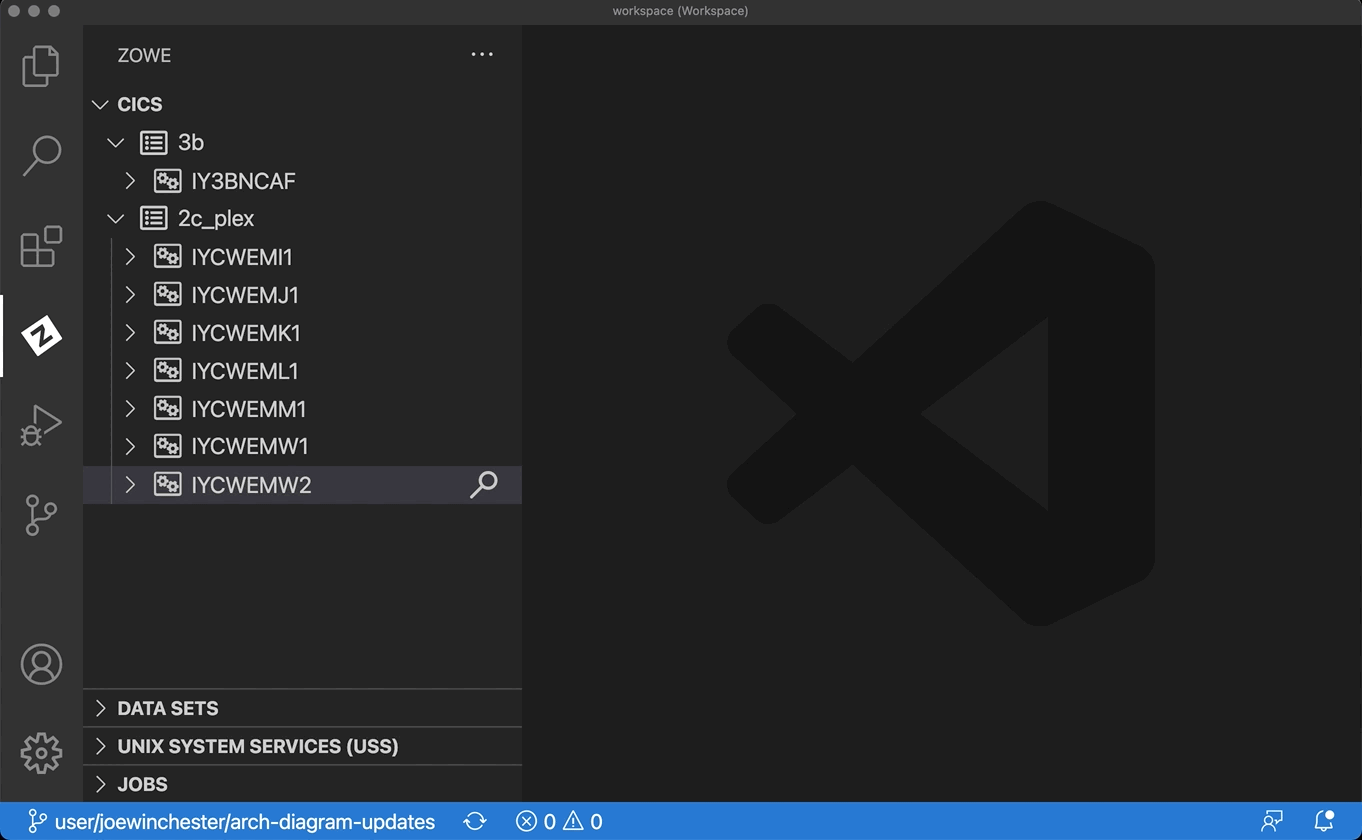
Task: Expand the IYCWEMK1 region
Action: [130, 333]
